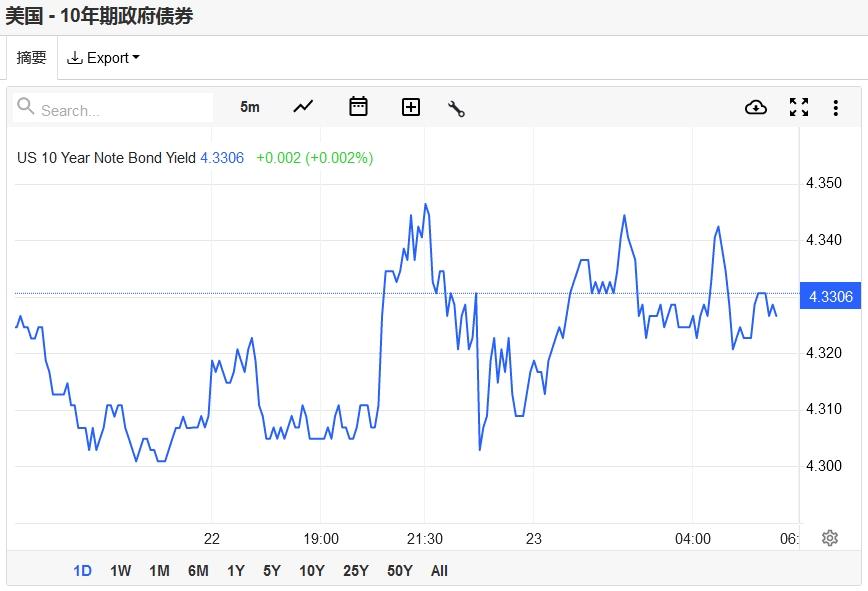Image resolution: width=868 pixels, height=591 pixels.
Task: Open the wrench chart tools icon
Action: [x=457, y=108]
